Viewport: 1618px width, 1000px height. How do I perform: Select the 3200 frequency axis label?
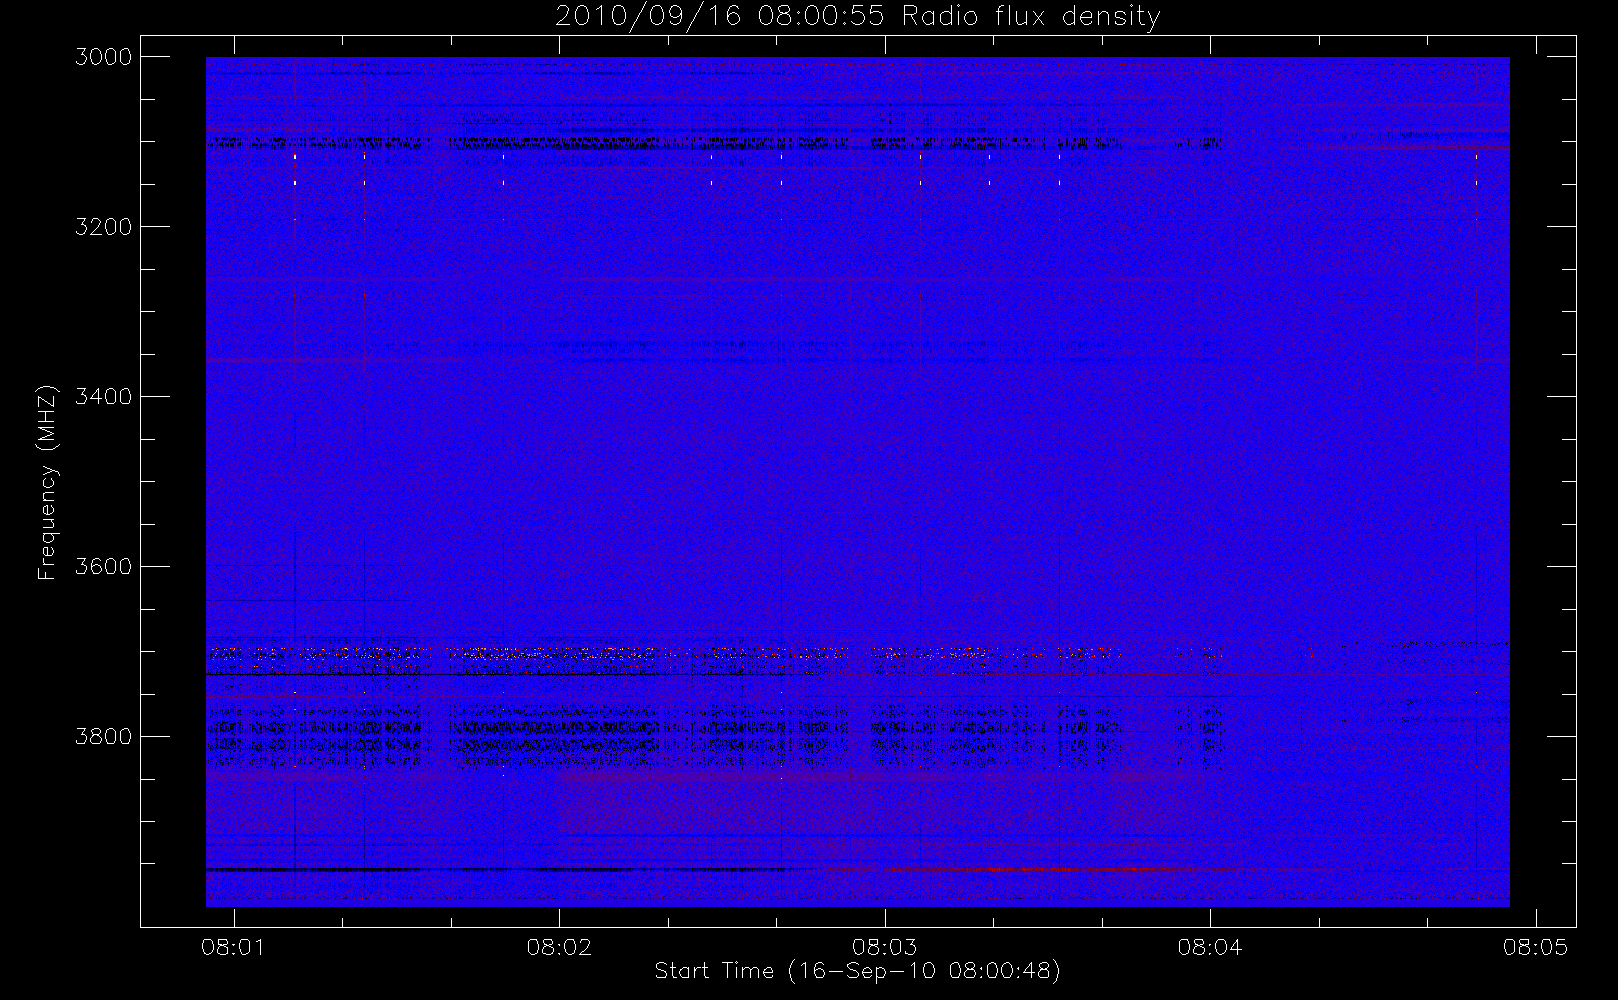pyautogui.click(x=104, y=227)
